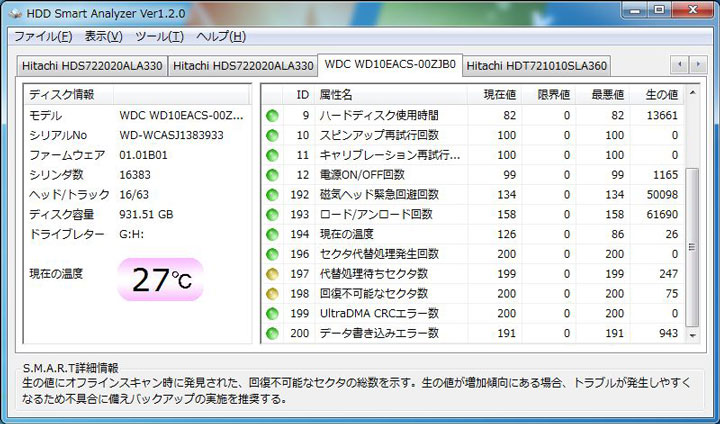Click the ディスク情報 panel header

(x=69, y=95)
